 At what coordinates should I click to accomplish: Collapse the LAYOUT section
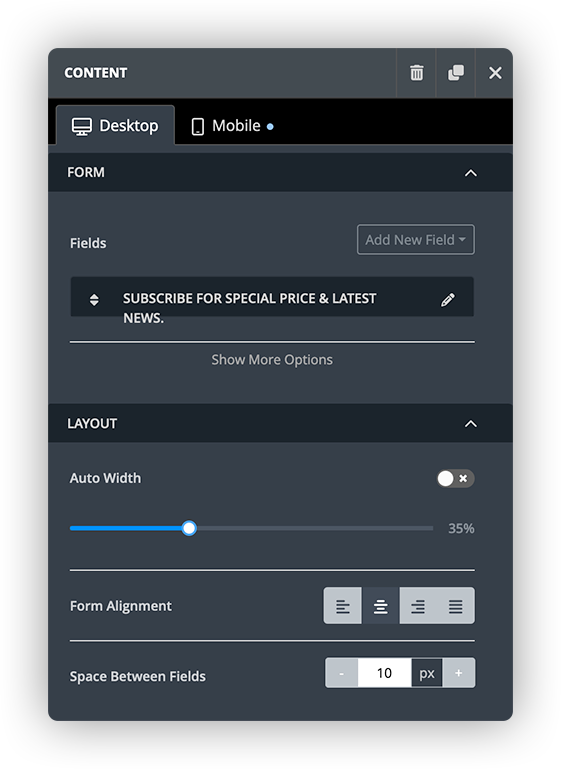[x=470, y=424]
